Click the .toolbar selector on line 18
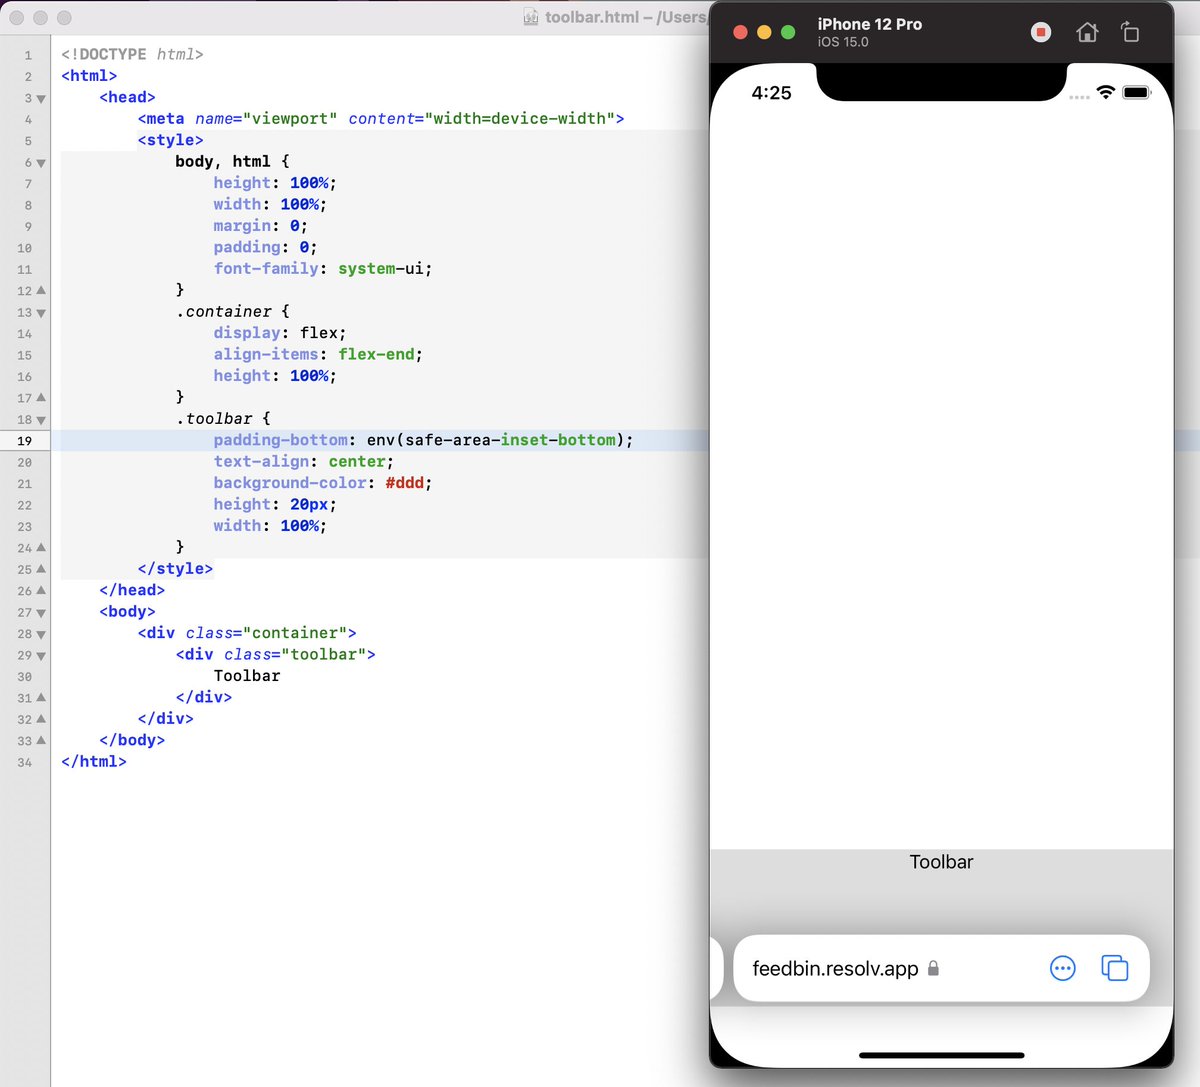 point(214,418)
